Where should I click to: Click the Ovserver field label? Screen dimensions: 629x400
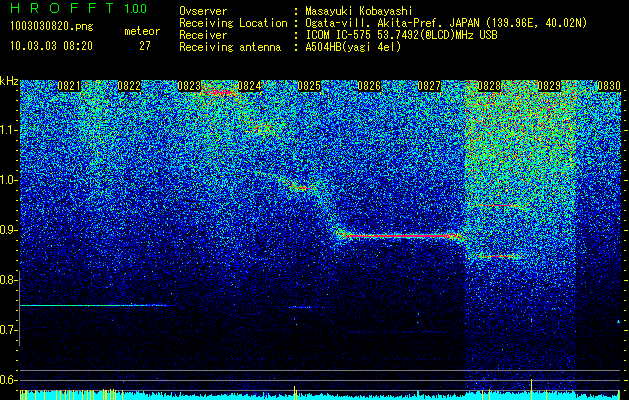[x=203, y=11]
